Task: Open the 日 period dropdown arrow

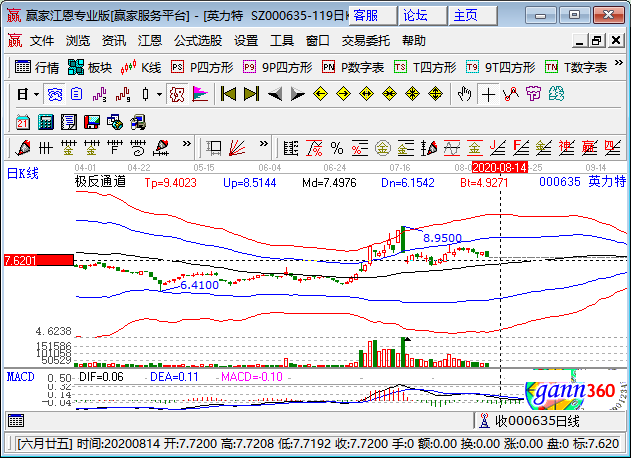Action: pyautogui.click(x=37, y=95)
